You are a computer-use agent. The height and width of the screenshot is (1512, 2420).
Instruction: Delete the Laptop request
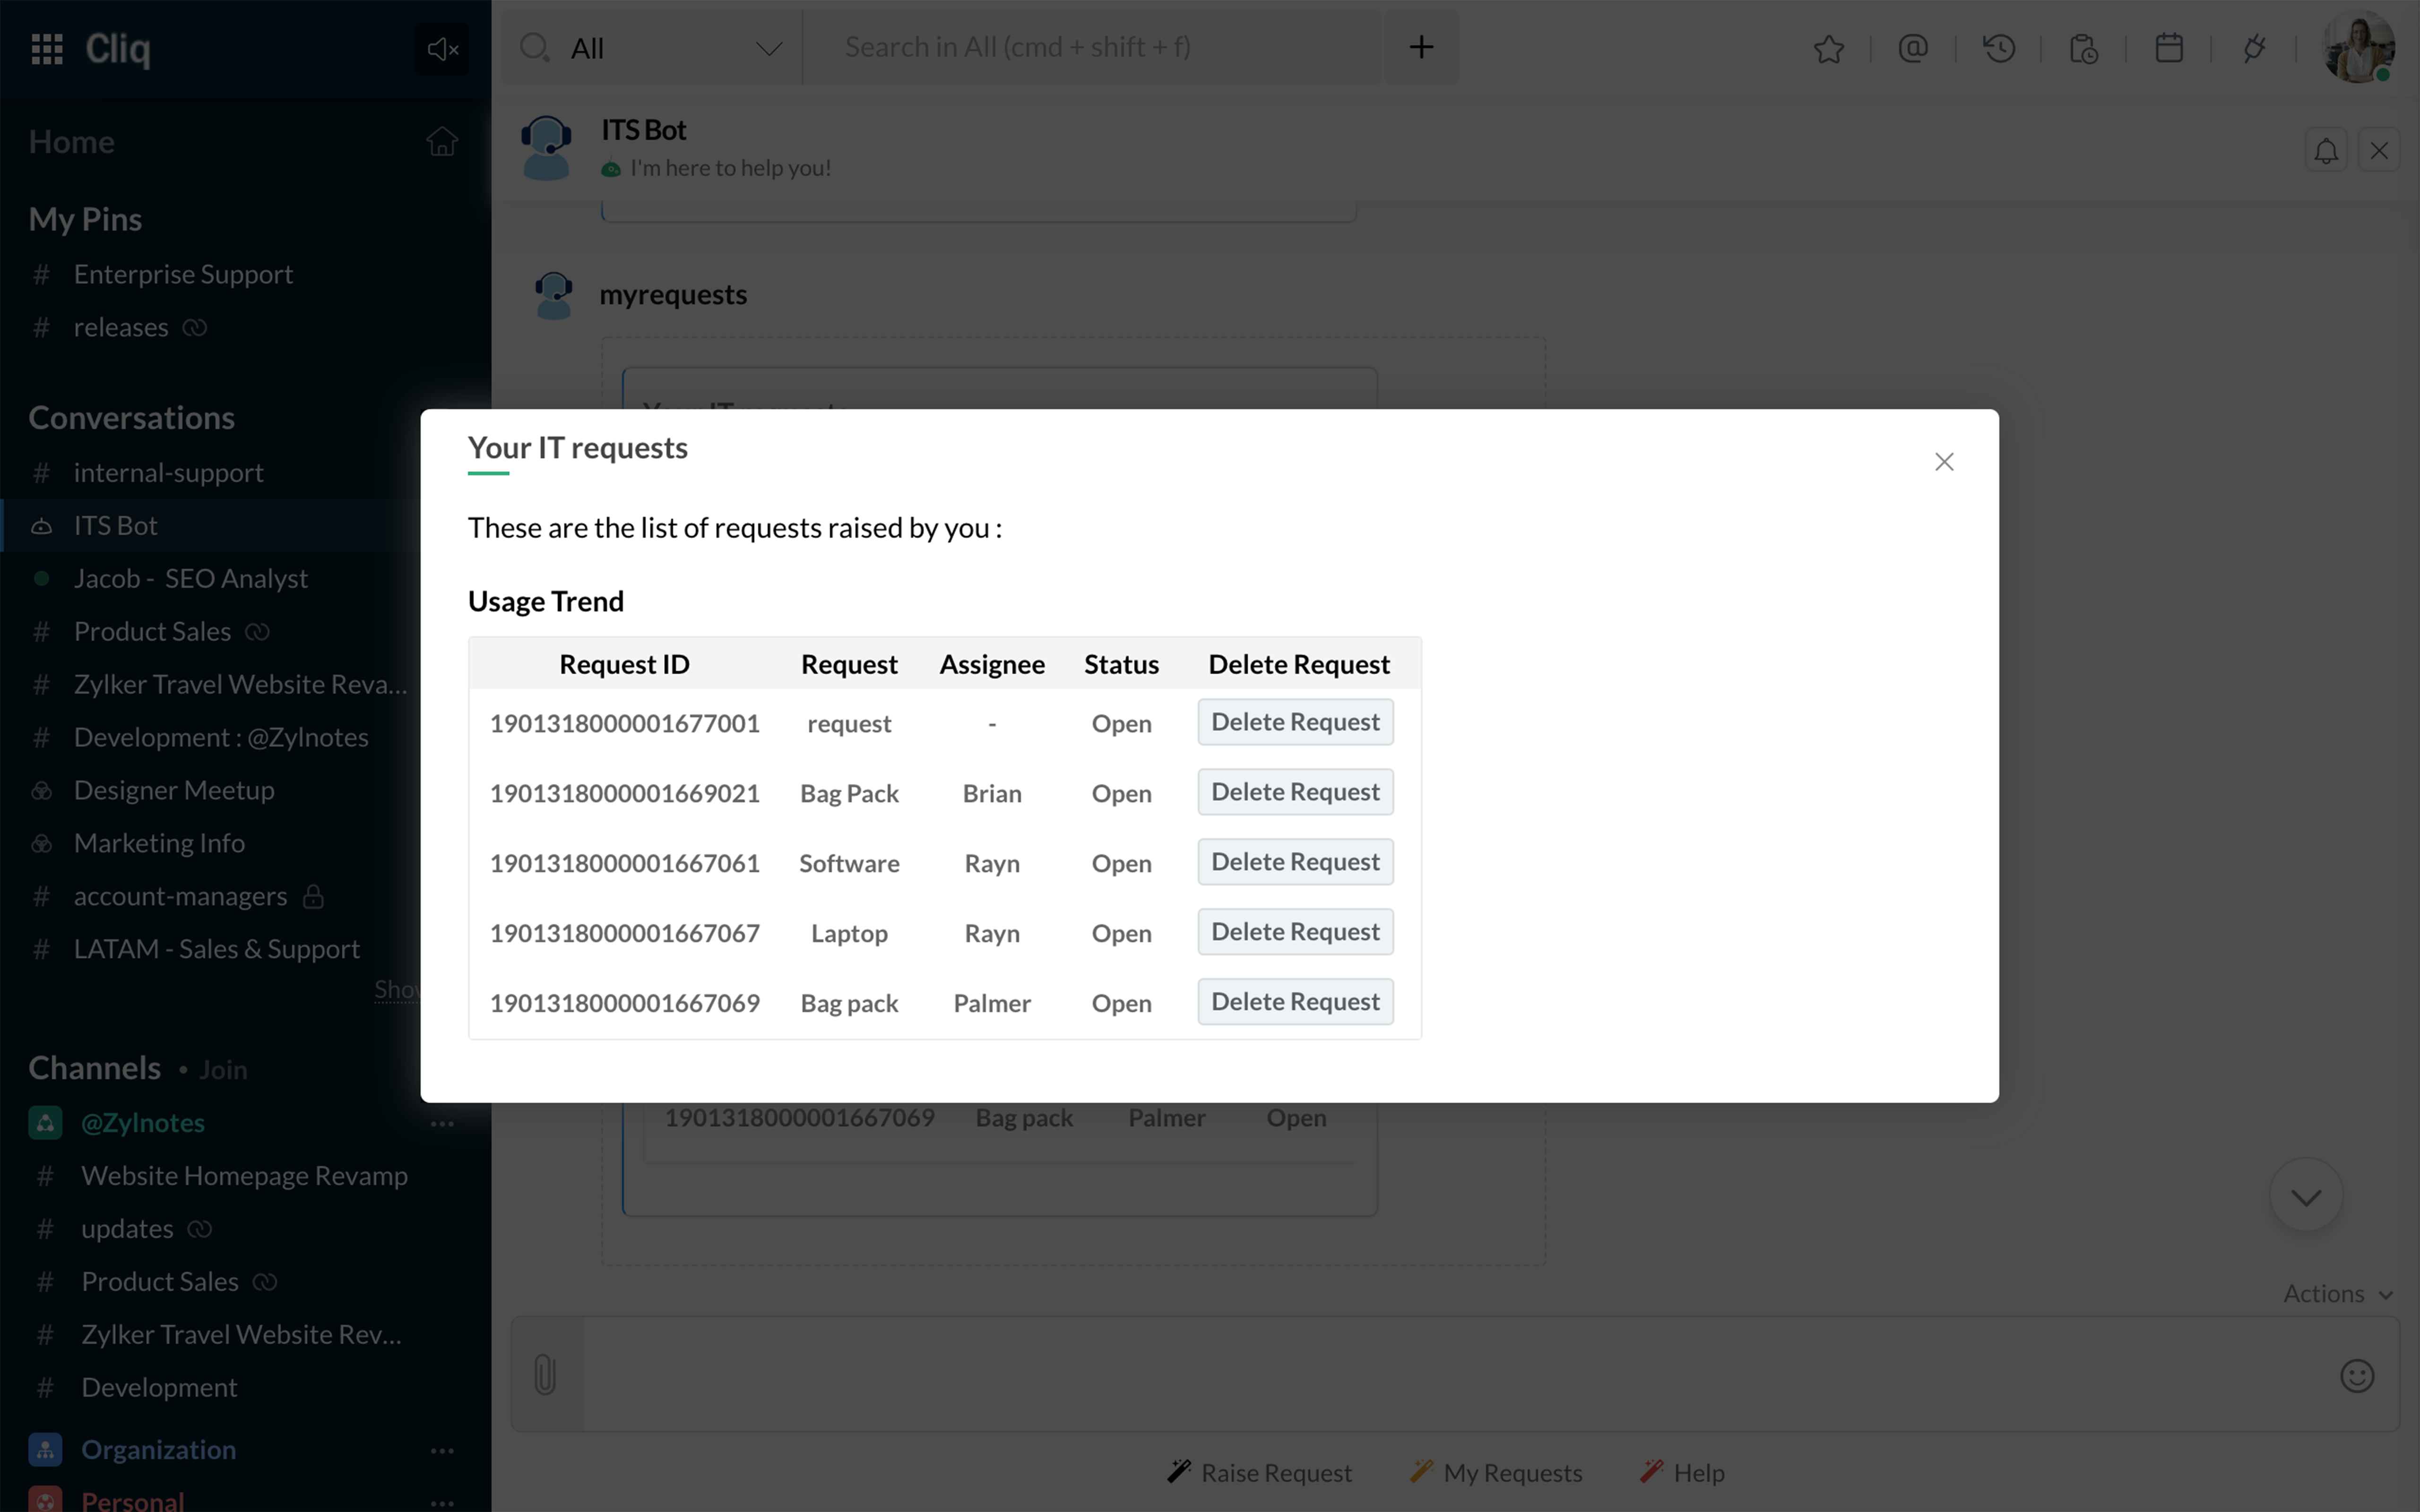pos(1295,932)
